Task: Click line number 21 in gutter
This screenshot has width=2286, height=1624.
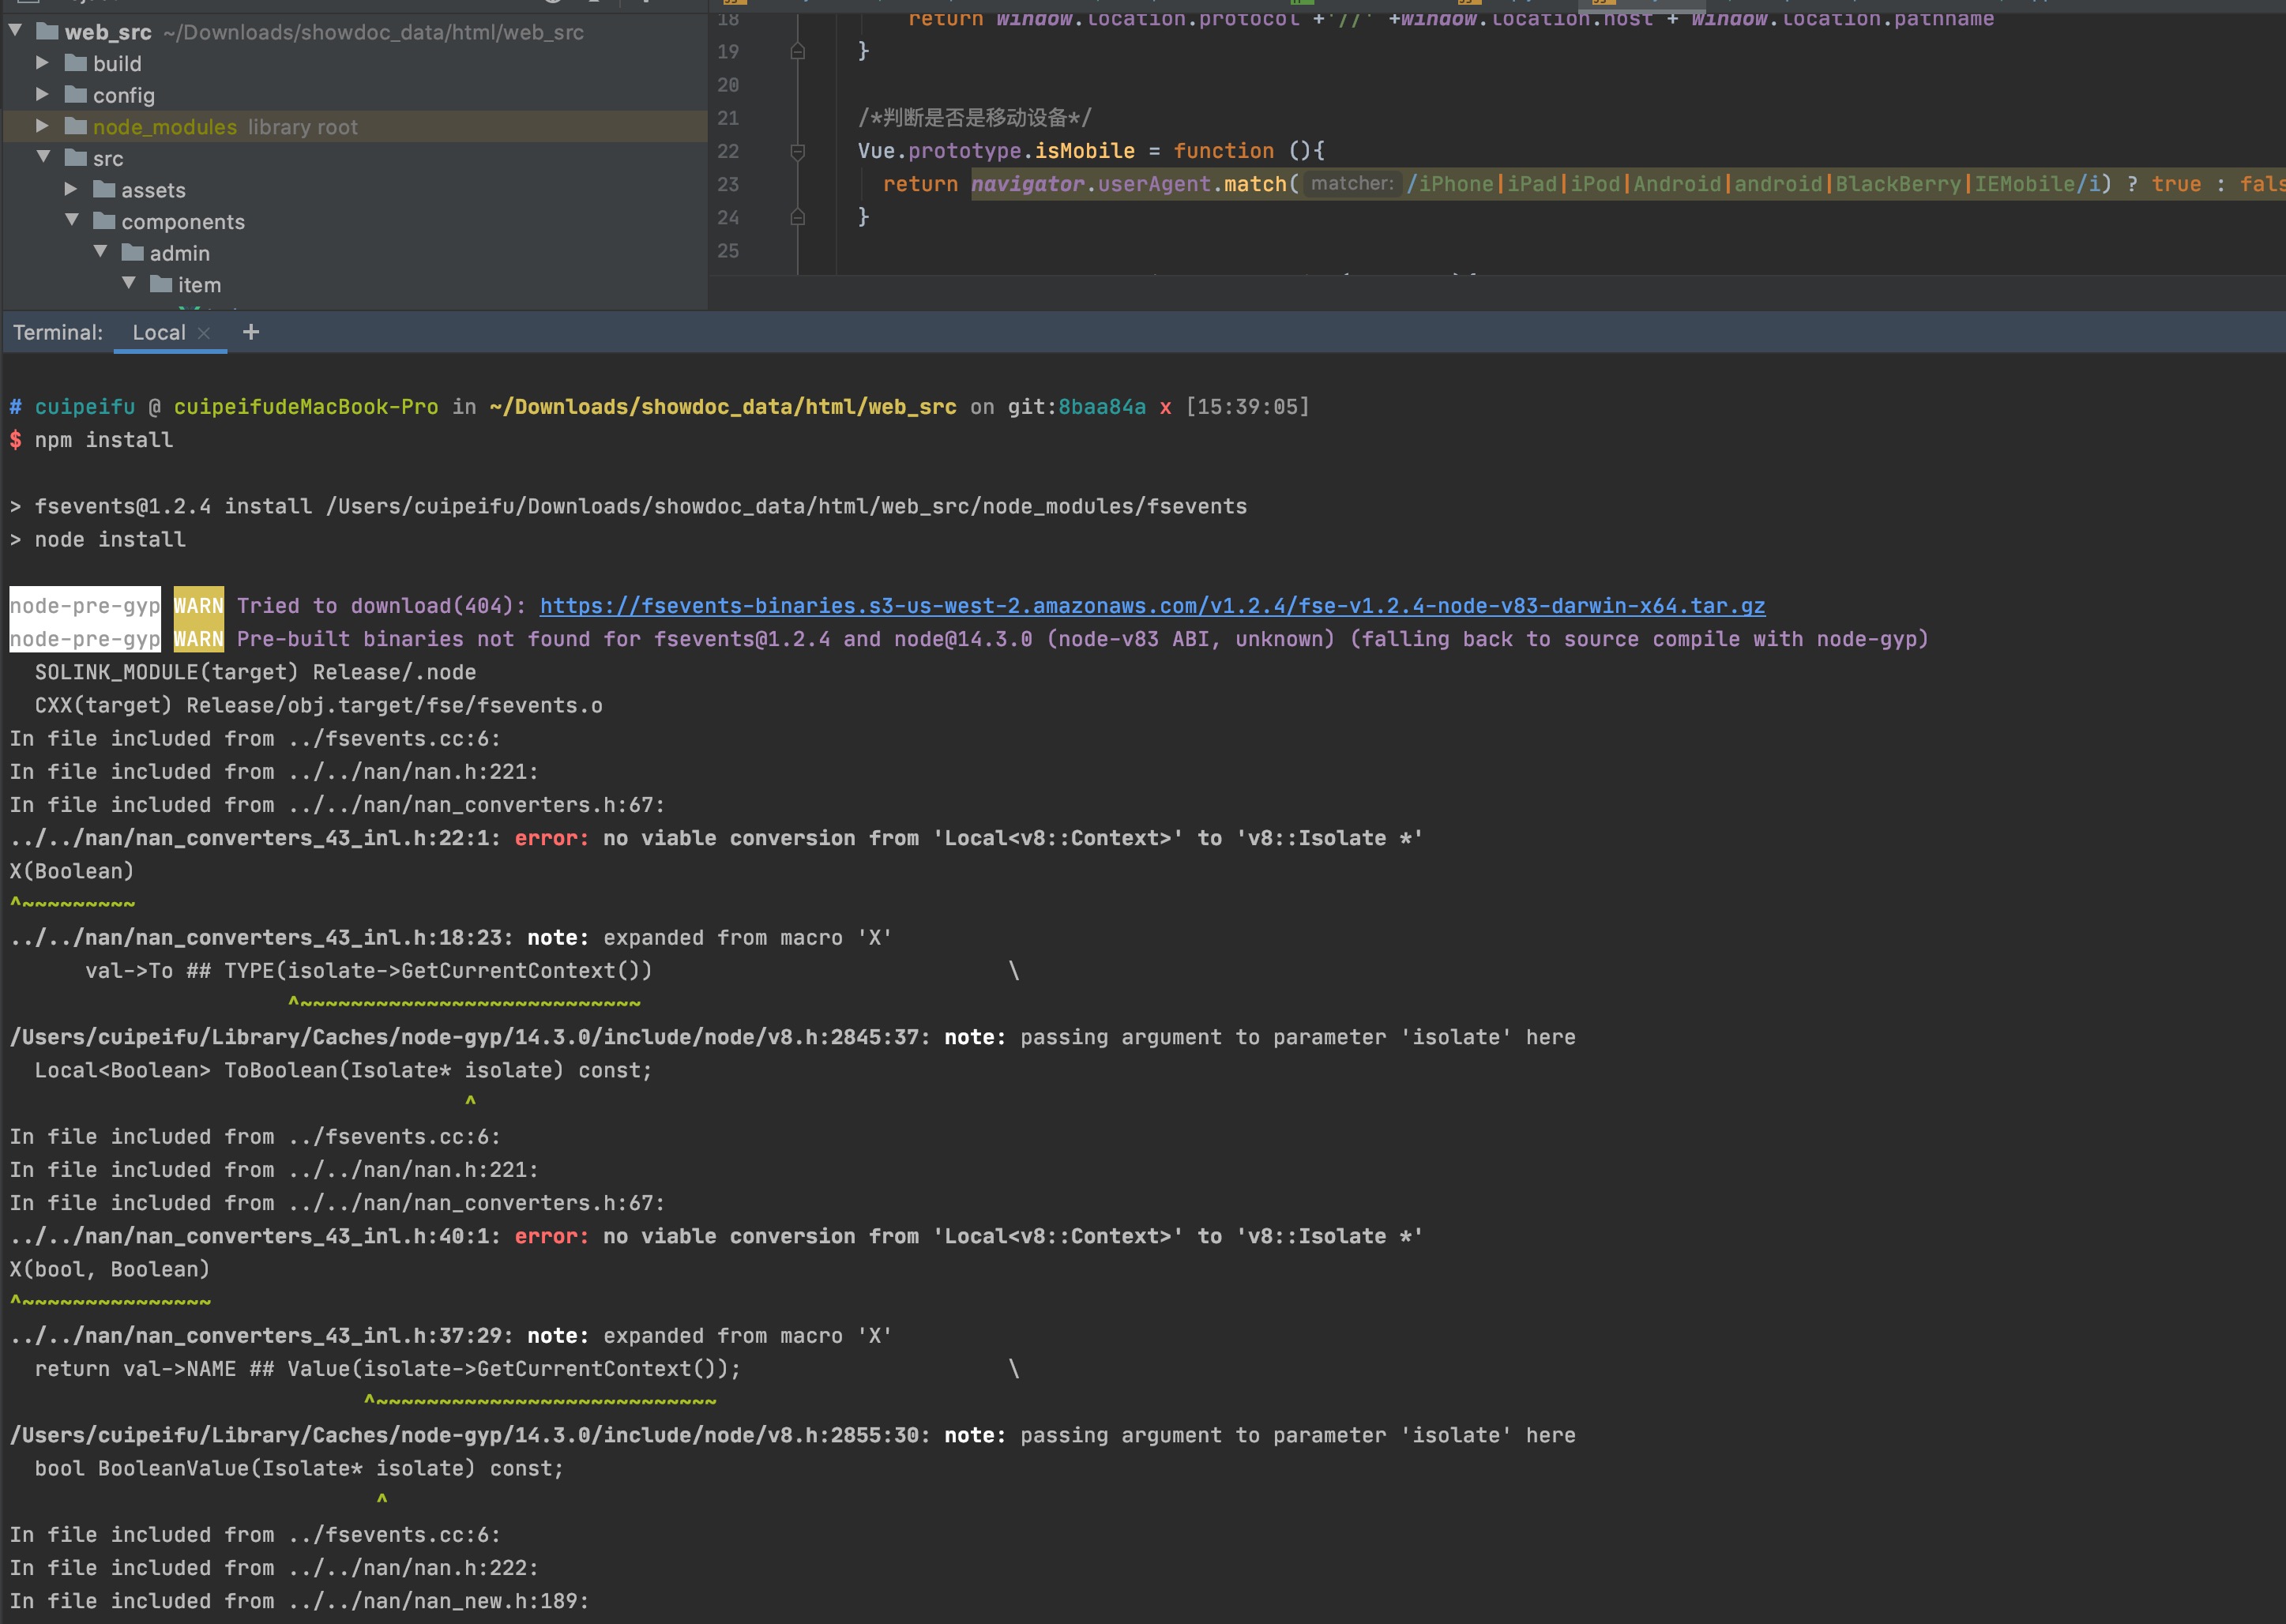Action: [728, 118]
